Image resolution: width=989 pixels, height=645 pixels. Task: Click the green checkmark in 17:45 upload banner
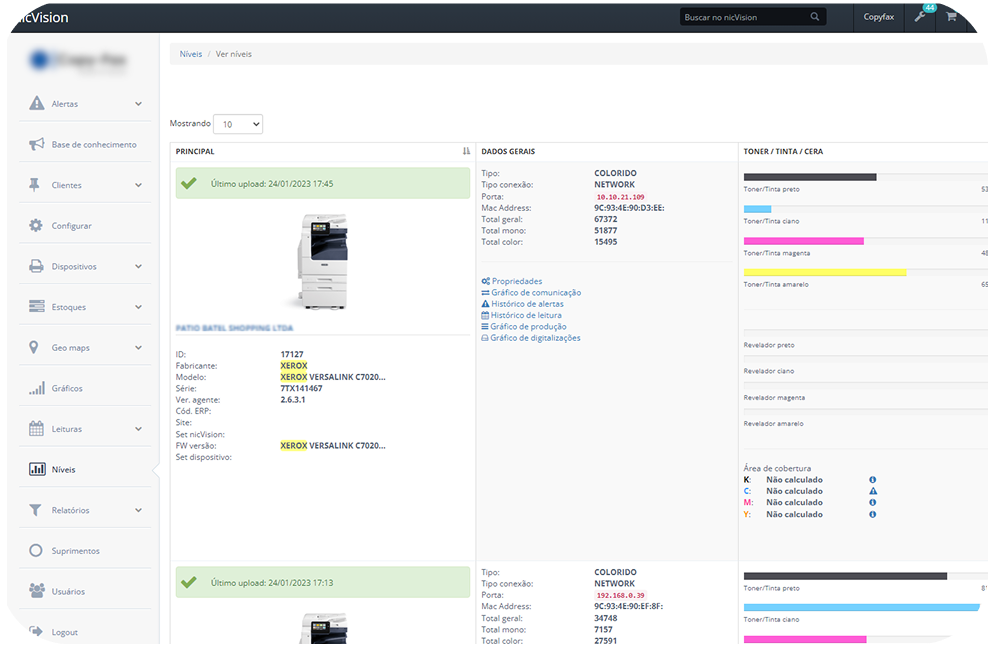(189, 183)
